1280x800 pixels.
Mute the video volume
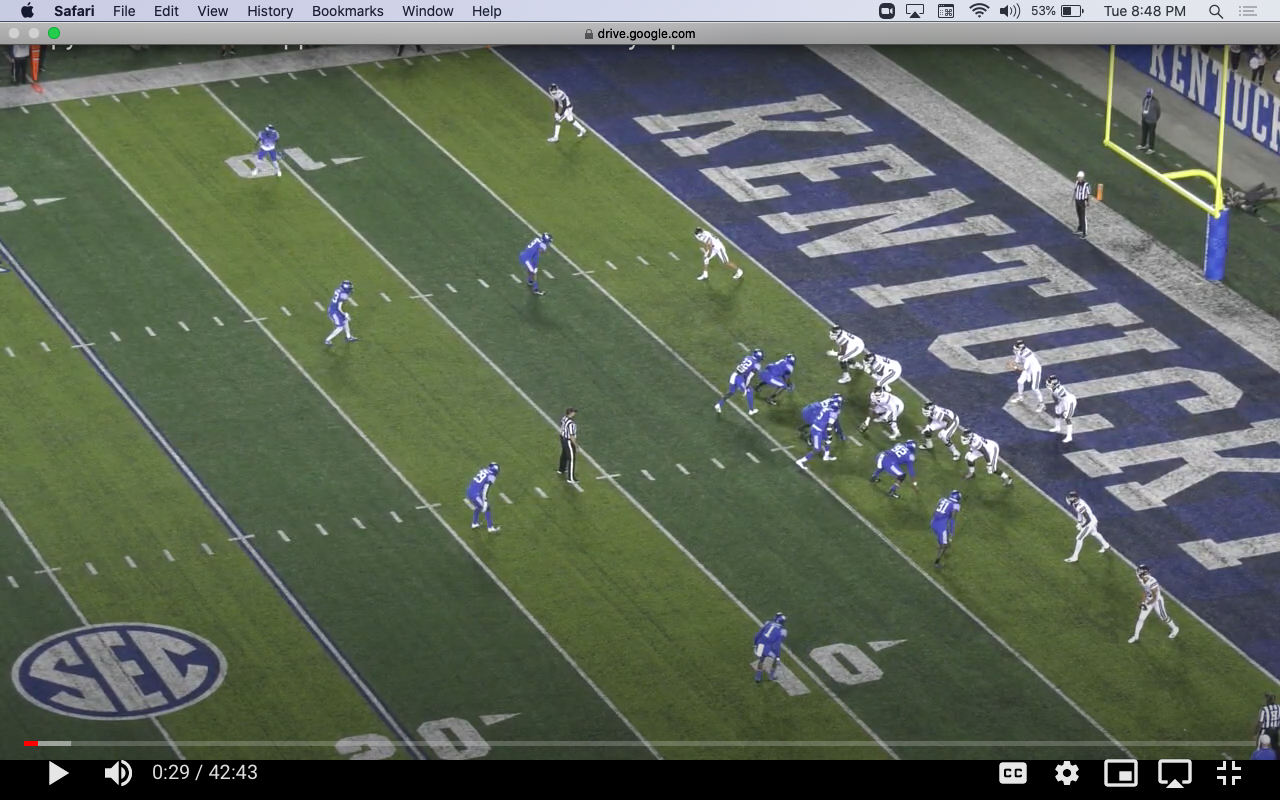point(117,772)
